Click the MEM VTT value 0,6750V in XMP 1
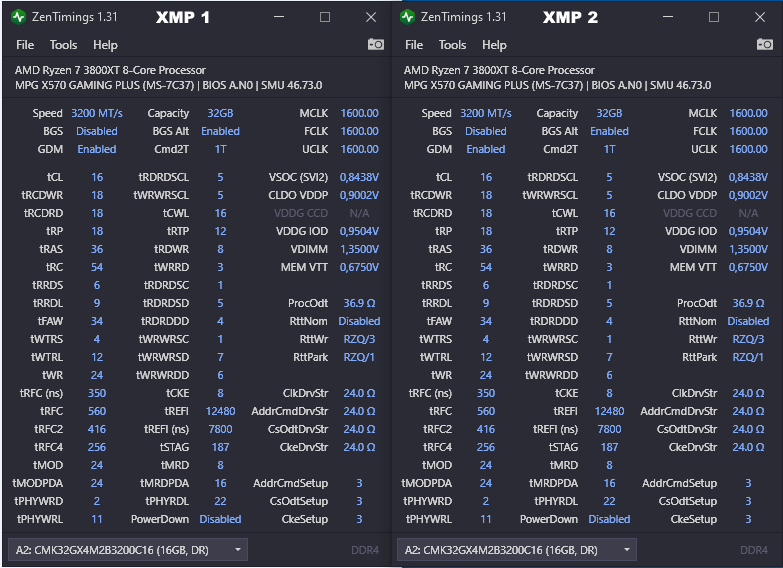Image resolution: width=783 pixels, height=568 pixels. tap(359, 267)
